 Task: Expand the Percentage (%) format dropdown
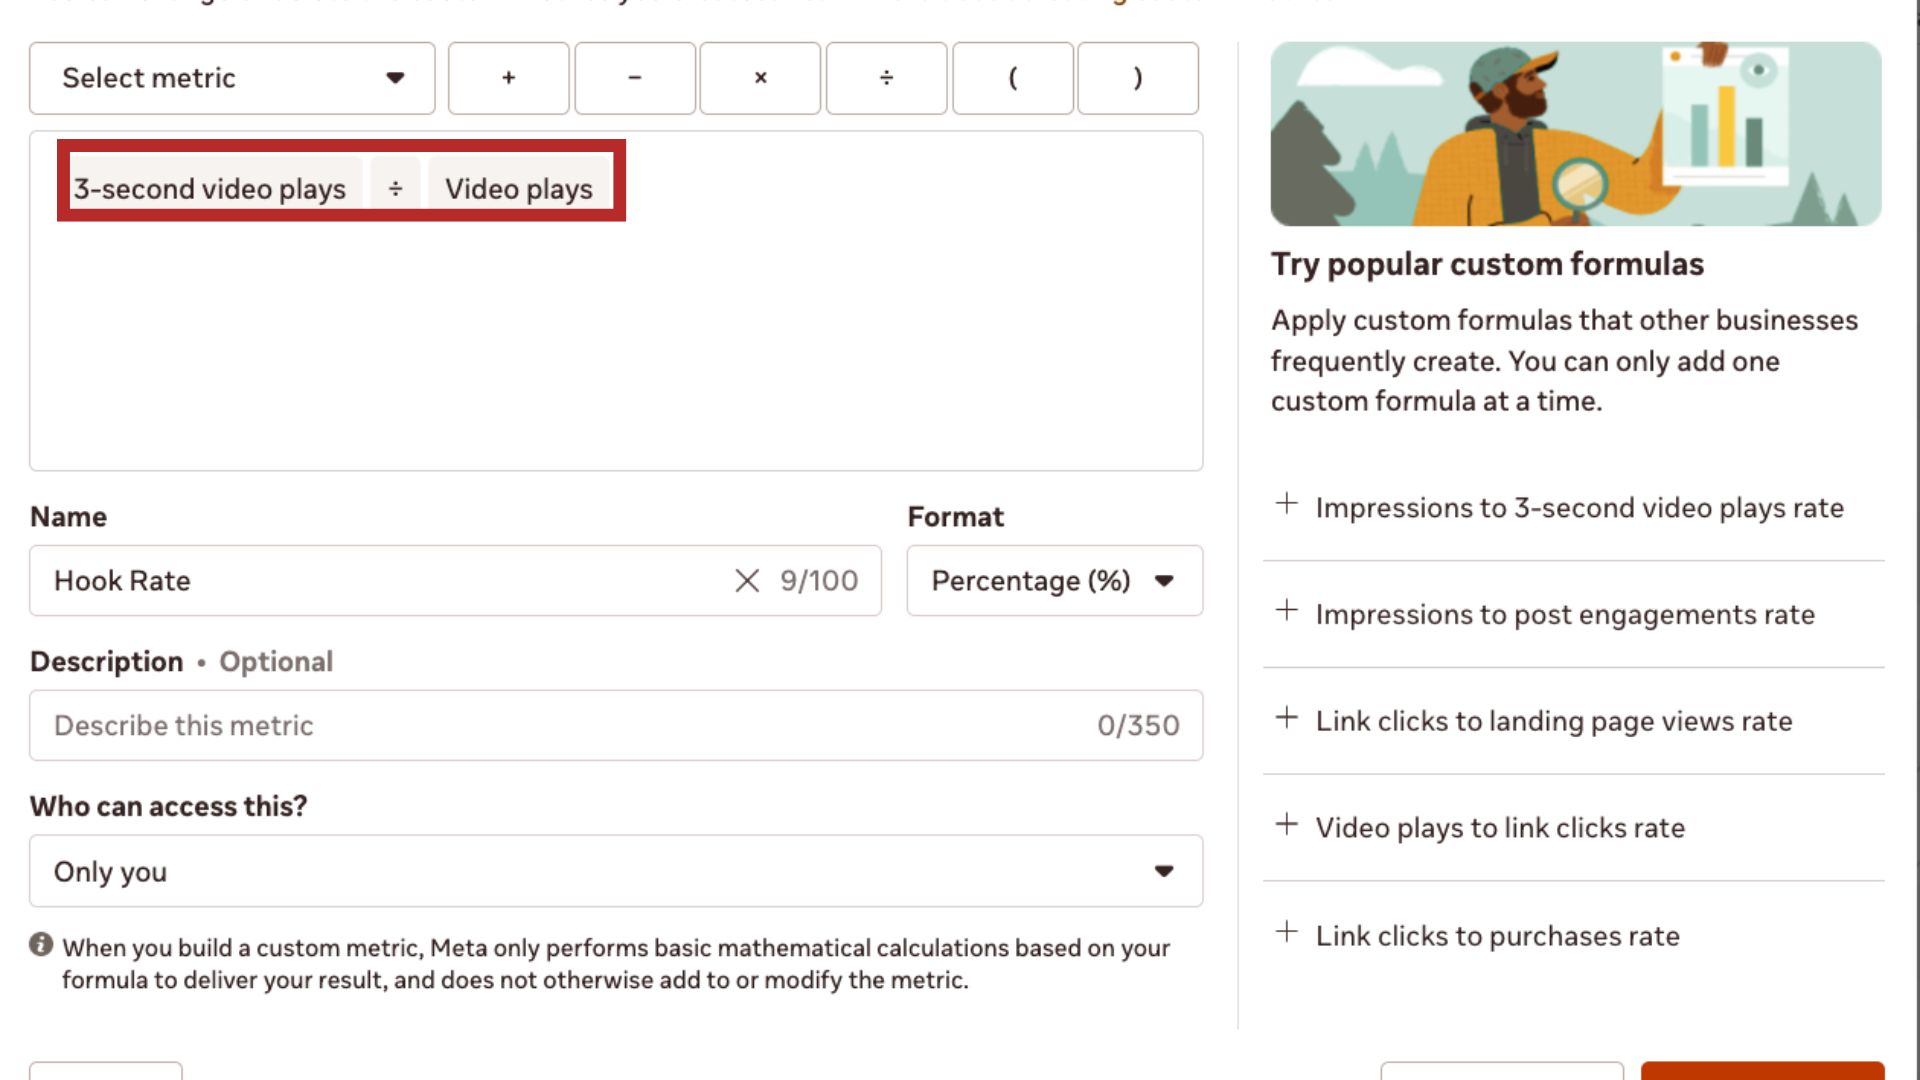(1054, 581)
